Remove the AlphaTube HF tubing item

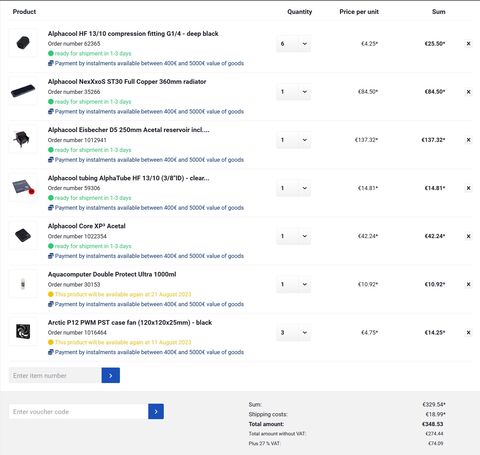click(468, 188)
